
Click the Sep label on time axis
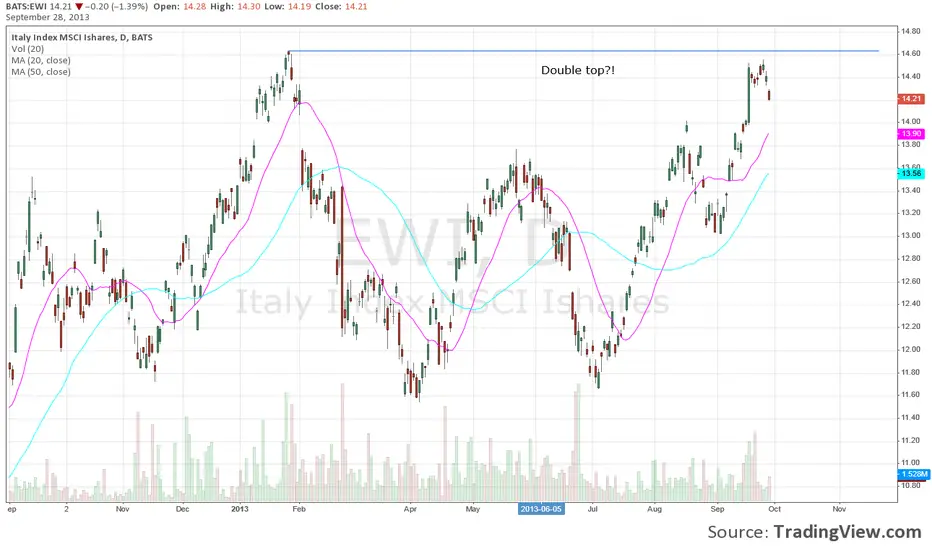(717, 509)
